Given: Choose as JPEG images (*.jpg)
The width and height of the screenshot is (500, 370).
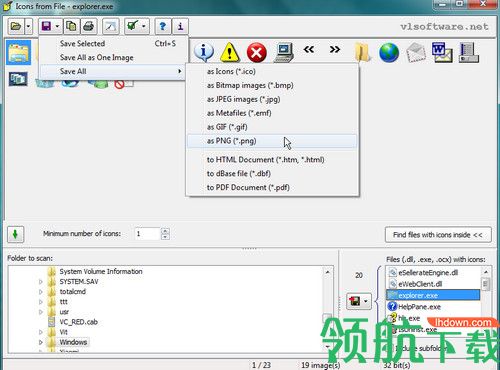Looking at the screenshot, I should 272,99.
